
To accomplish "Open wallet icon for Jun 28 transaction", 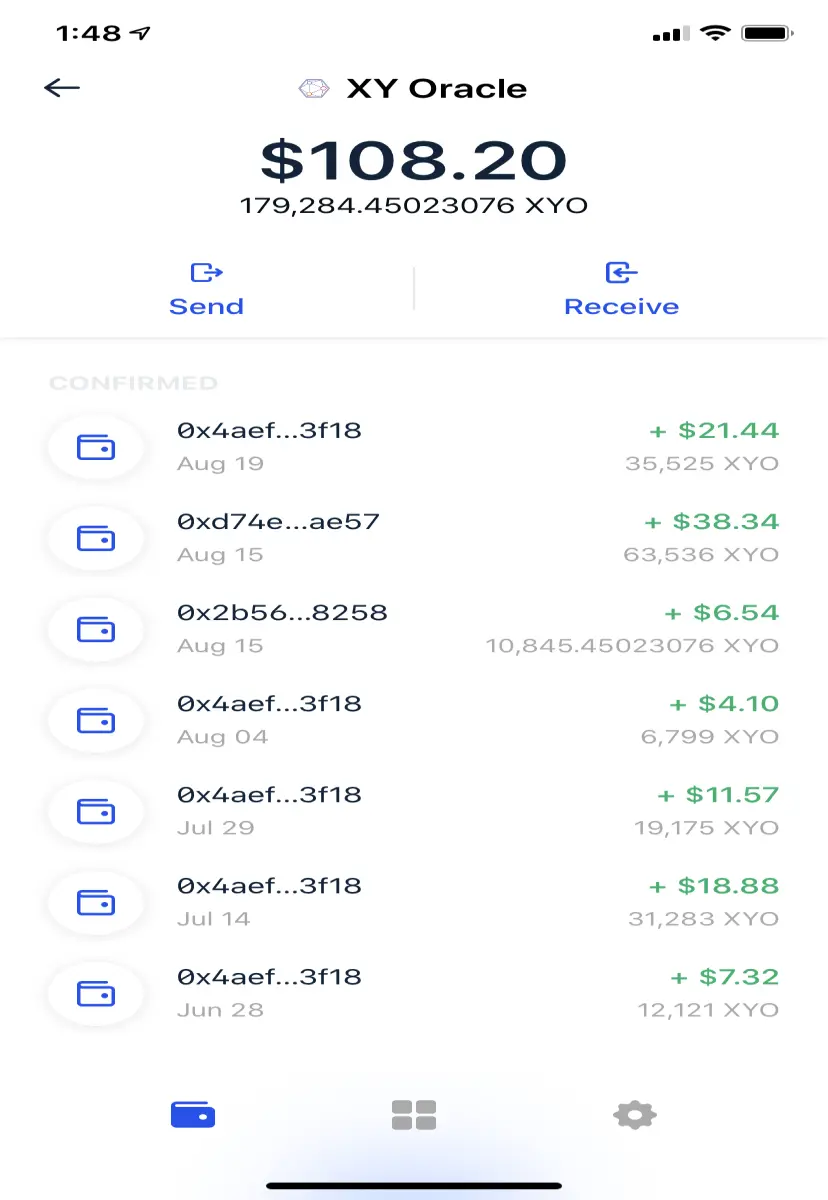I will pyautogui.click(x=96, y=994).
